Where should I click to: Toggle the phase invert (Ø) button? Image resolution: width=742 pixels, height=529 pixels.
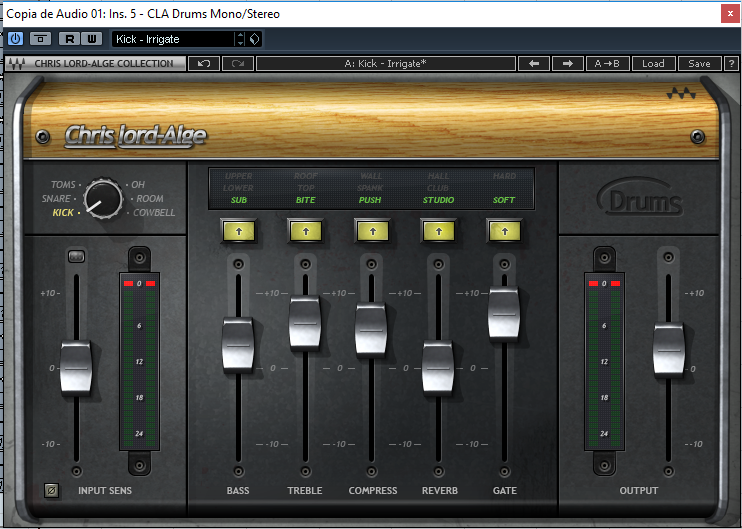click(x=51, y=491)
